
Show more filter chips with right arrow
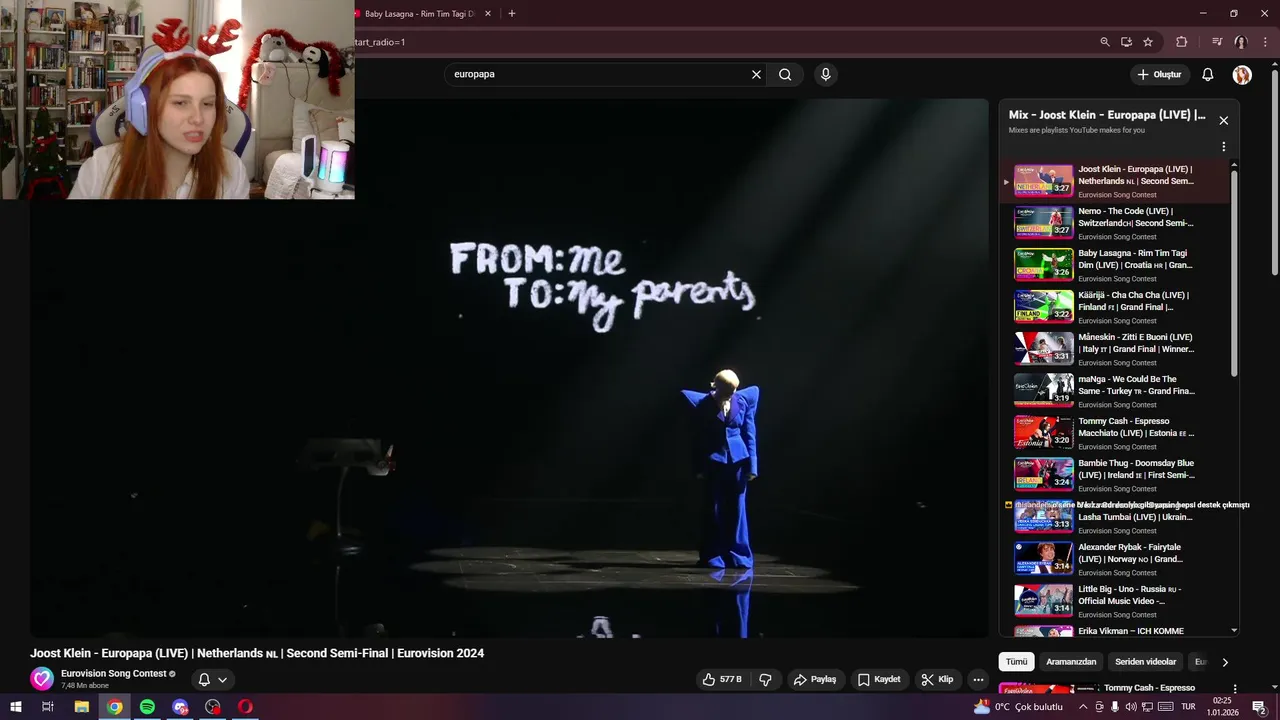pos(1225,662)
